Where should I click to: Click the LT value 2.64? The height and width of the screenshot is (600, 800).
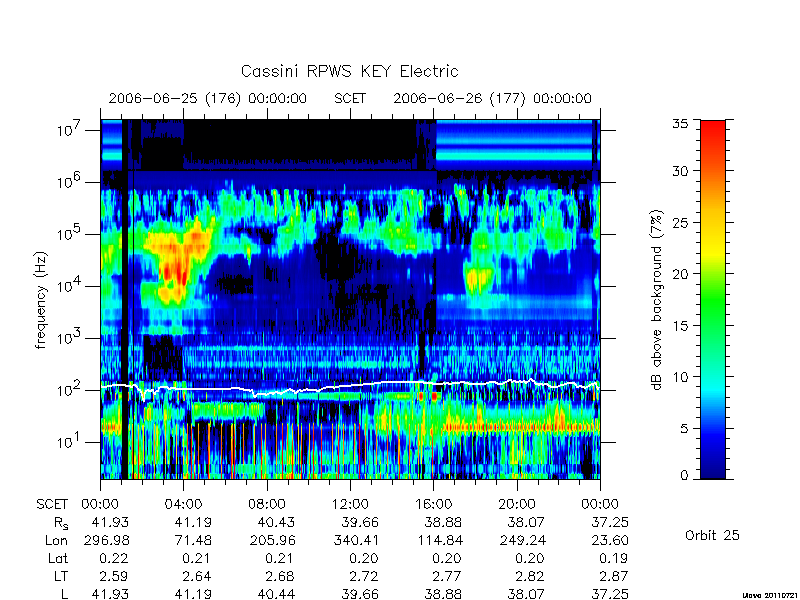[x=197, y=576]
